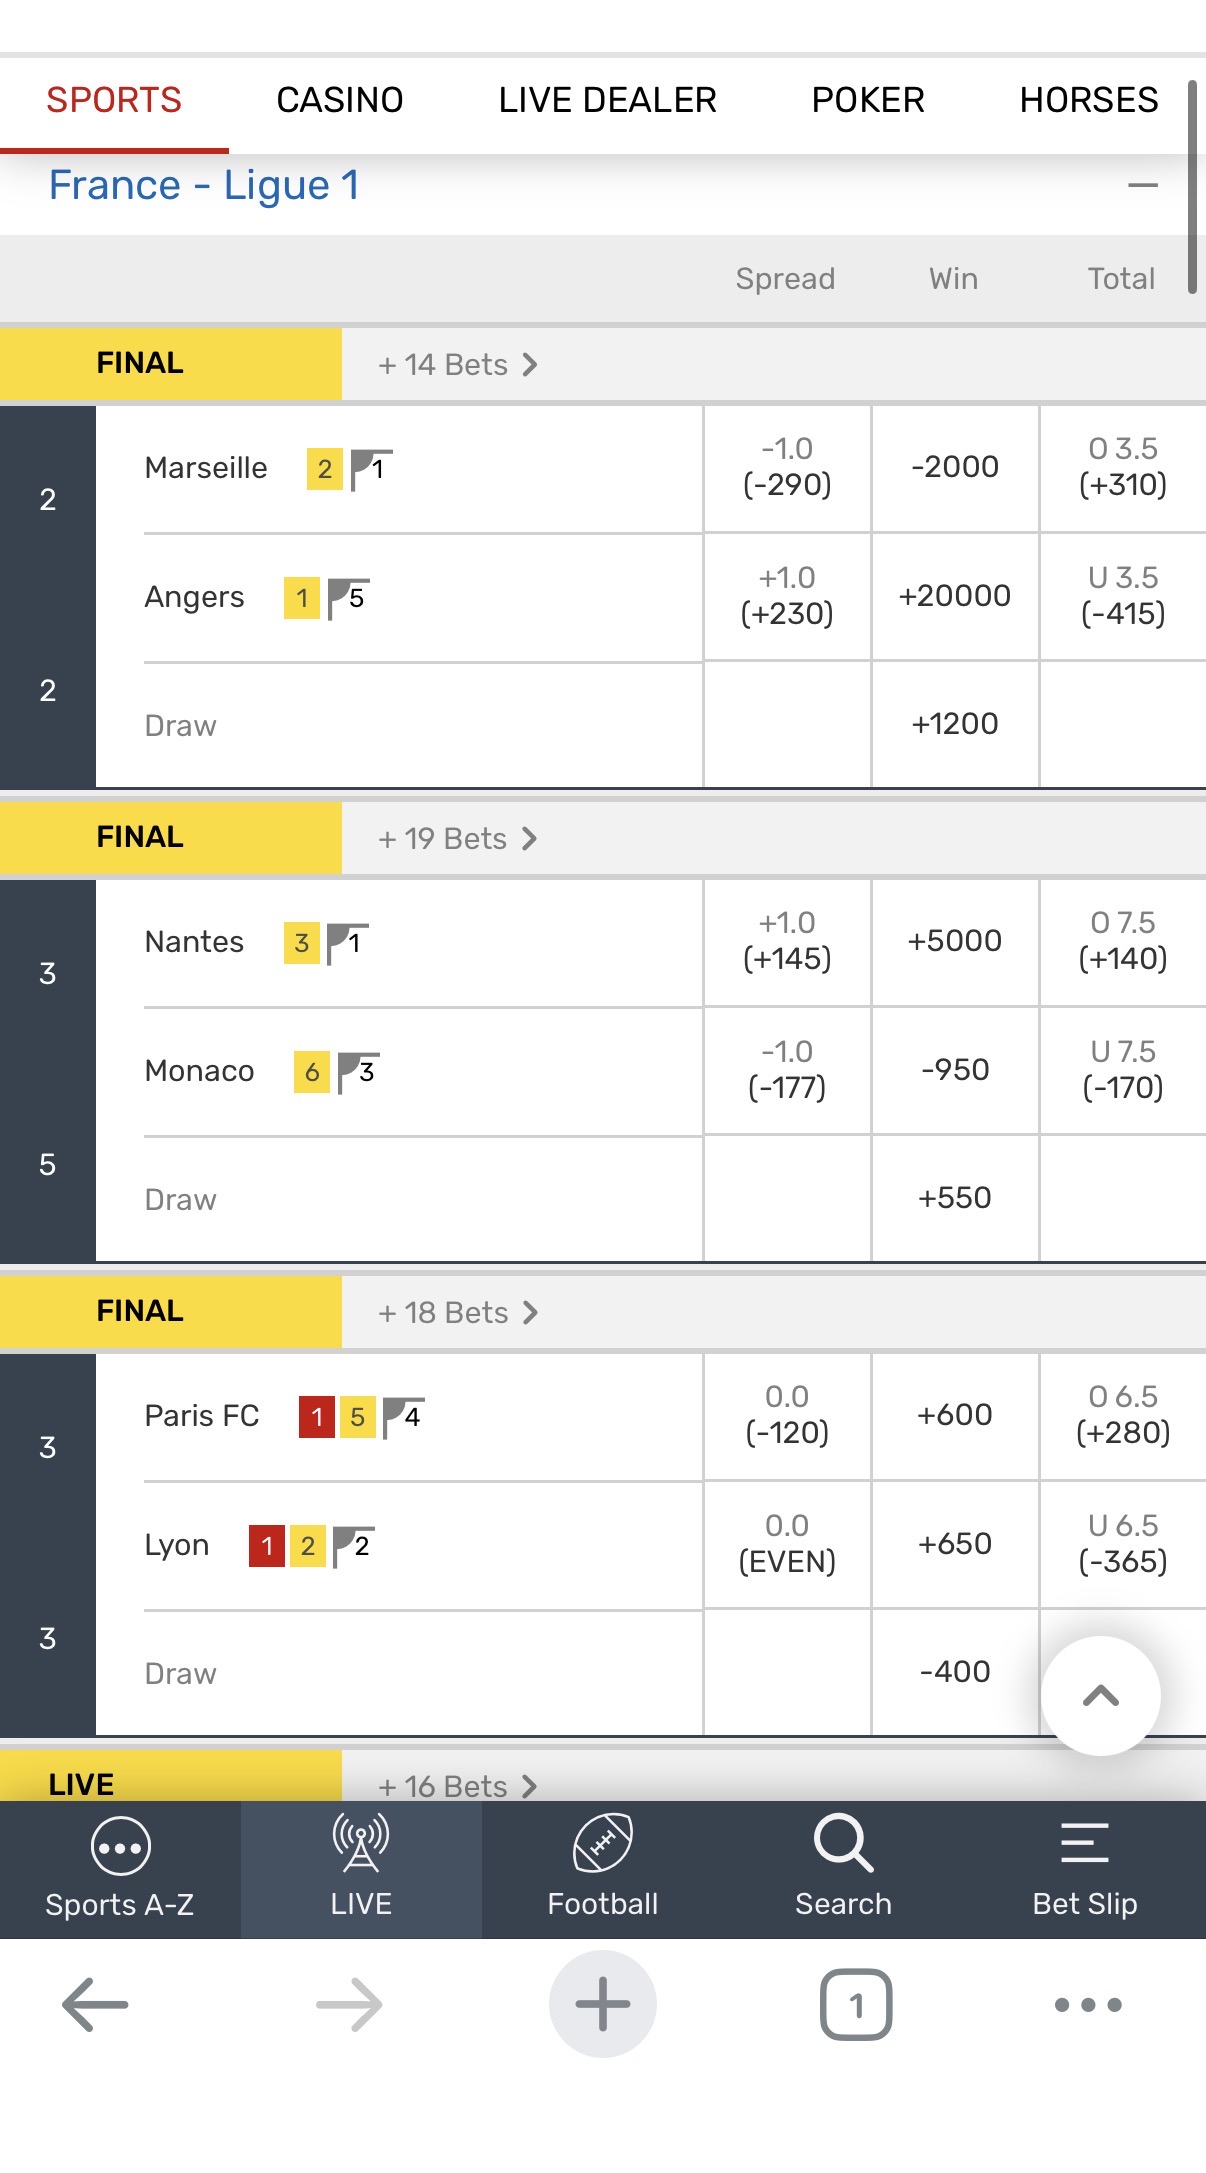
Task: Switch to the POKER tab
Action: tap(868, 100)
